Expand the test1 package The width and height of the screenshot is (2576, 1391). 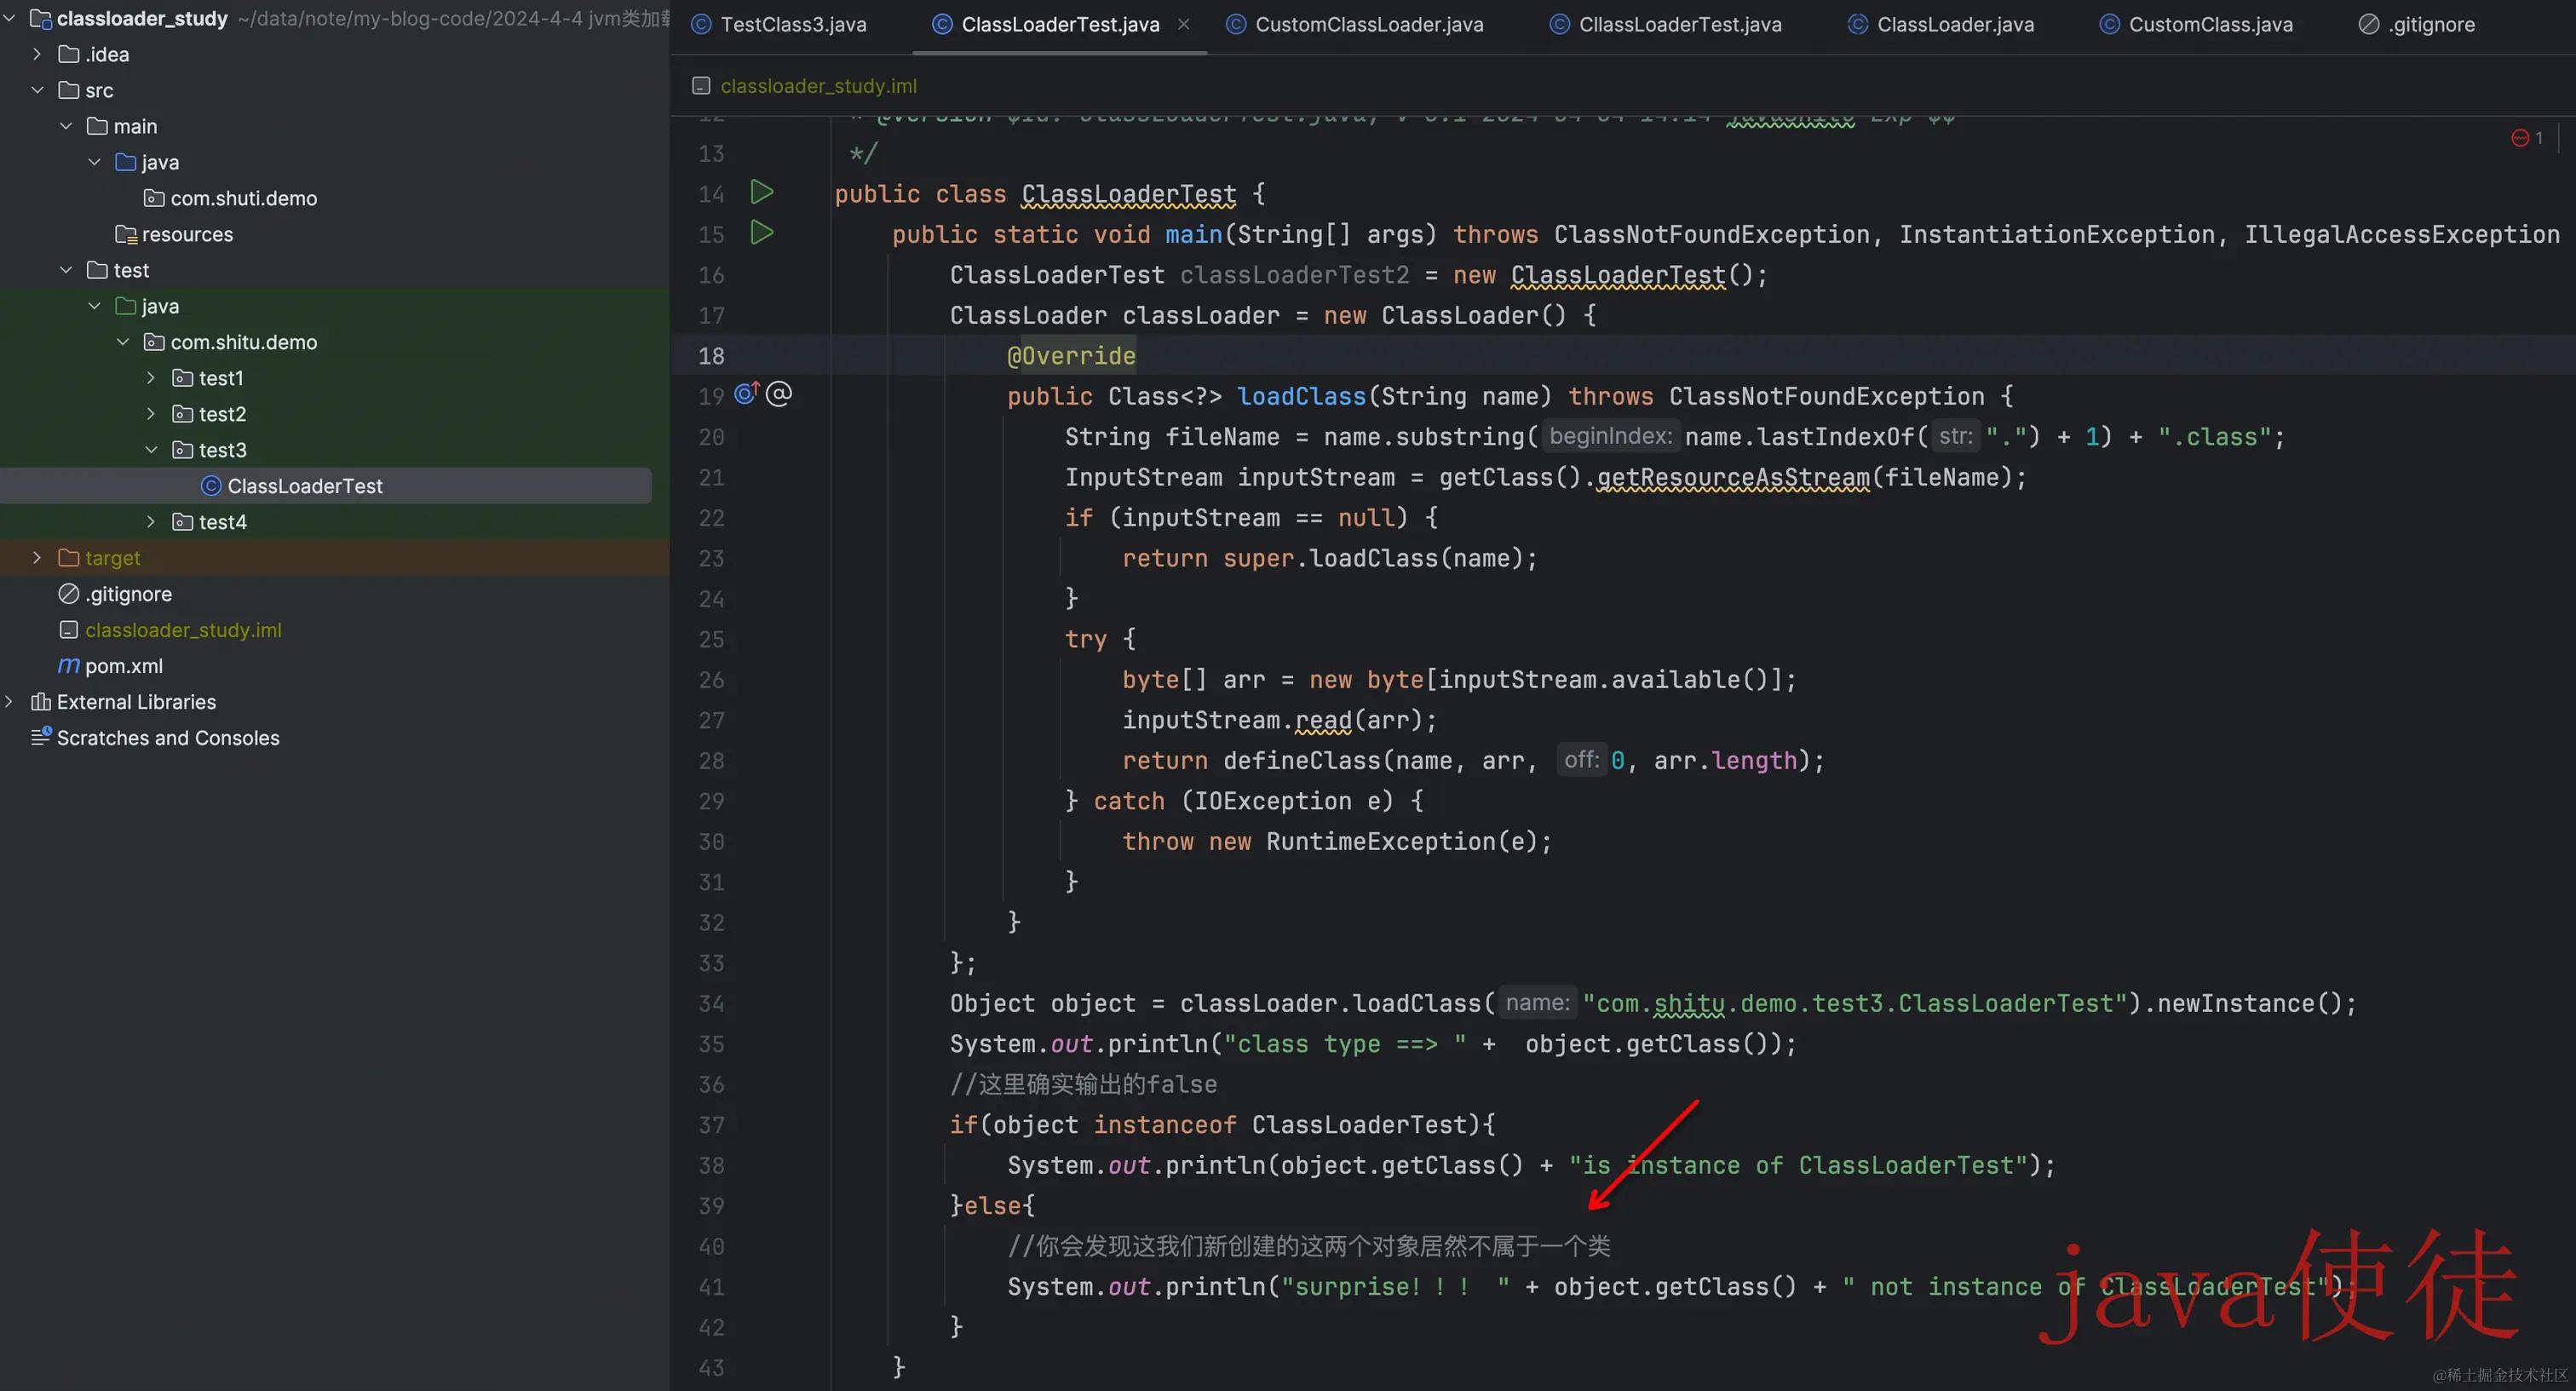[x=151, y=378]
